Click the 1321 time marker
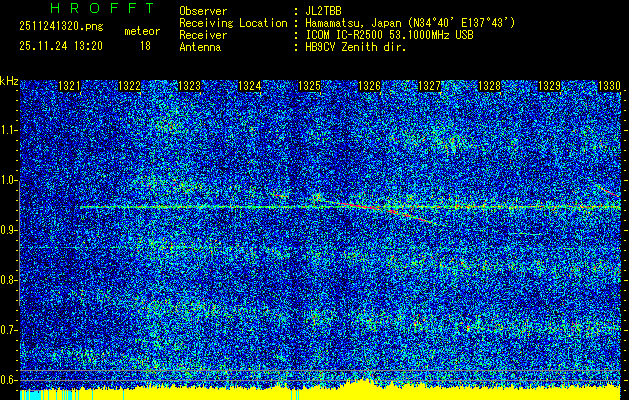Image resolution: width=629 pixels, height=400 pixels. (x=69, y=87)
